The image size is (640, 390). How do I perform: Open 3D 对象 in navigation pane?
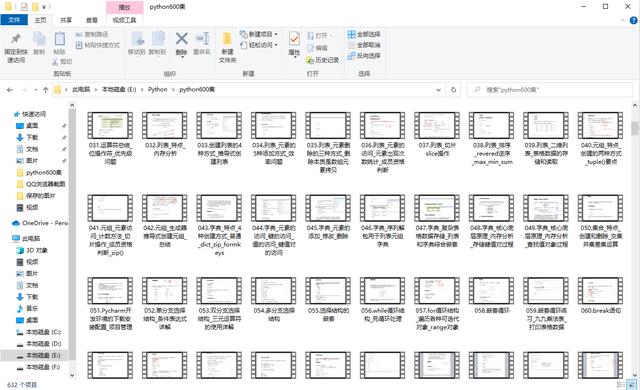coord(32,250)
